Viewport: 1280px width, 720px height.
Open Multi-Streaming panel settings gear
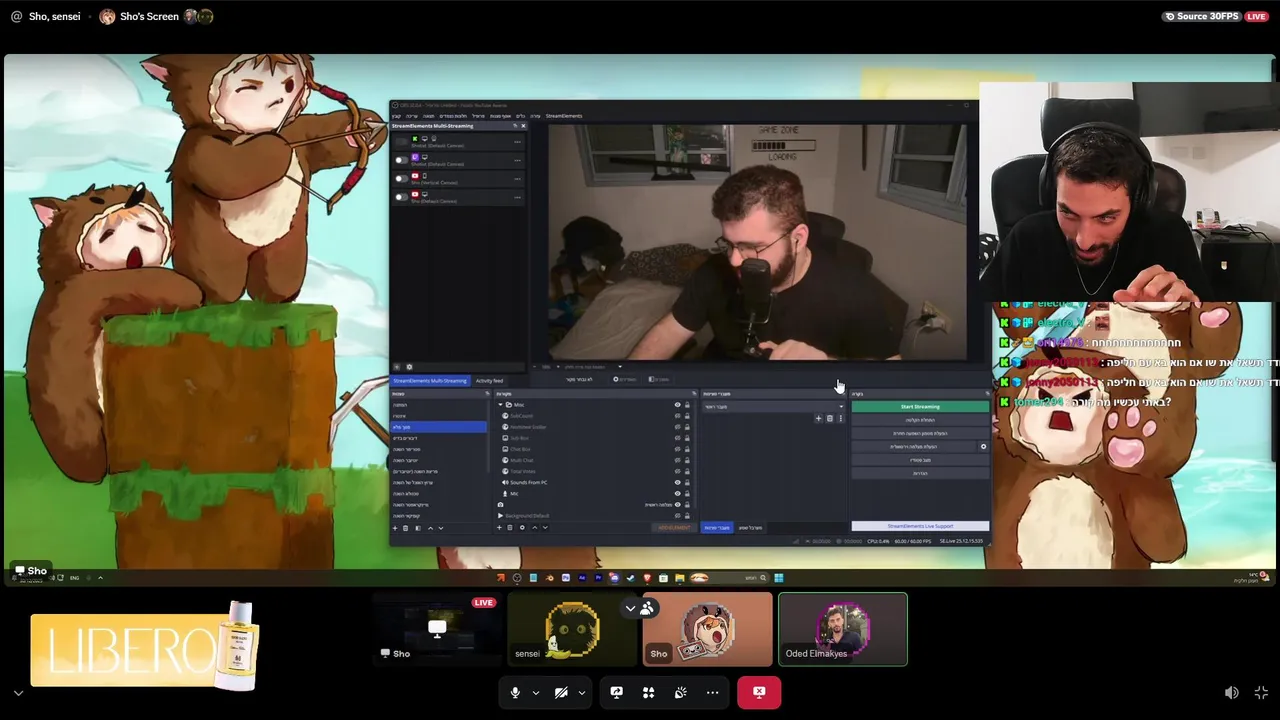pos(409,367)
